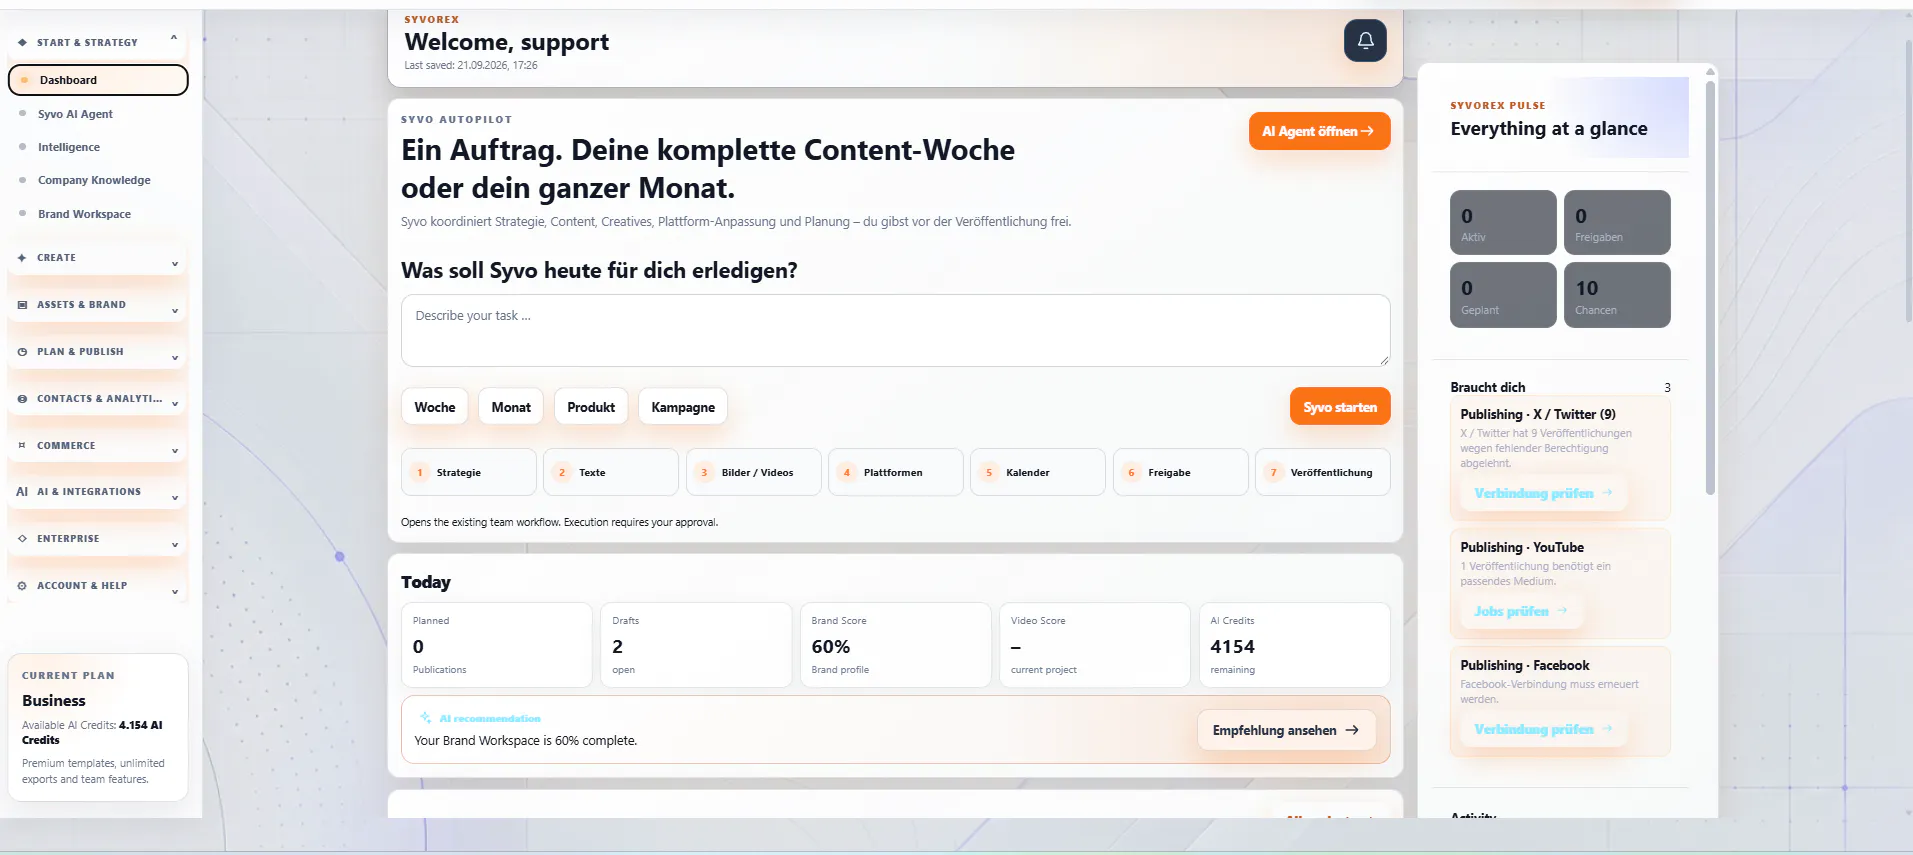Screen dimensions: 1913x855
Task: Click the Assets & Brand section icon
Action: click(x=22, y=305)
